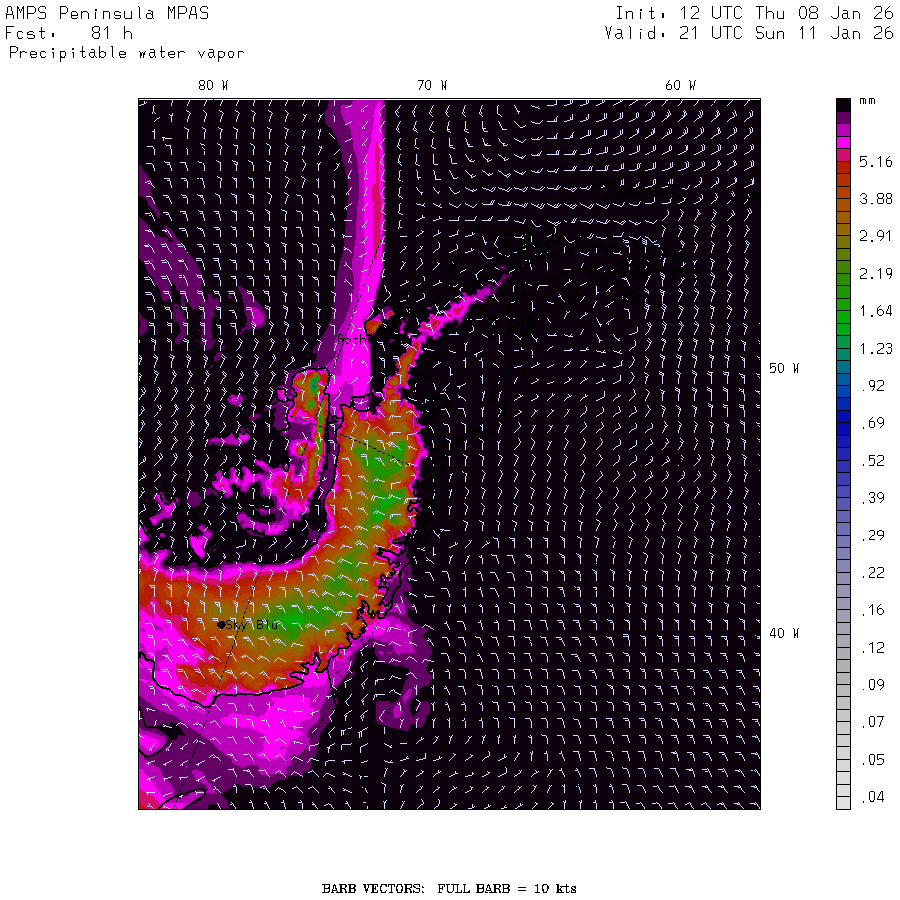This screenshot has width=900, height=900.
Task: Select the 5.16 mm colorbar label
Action: 875,162
